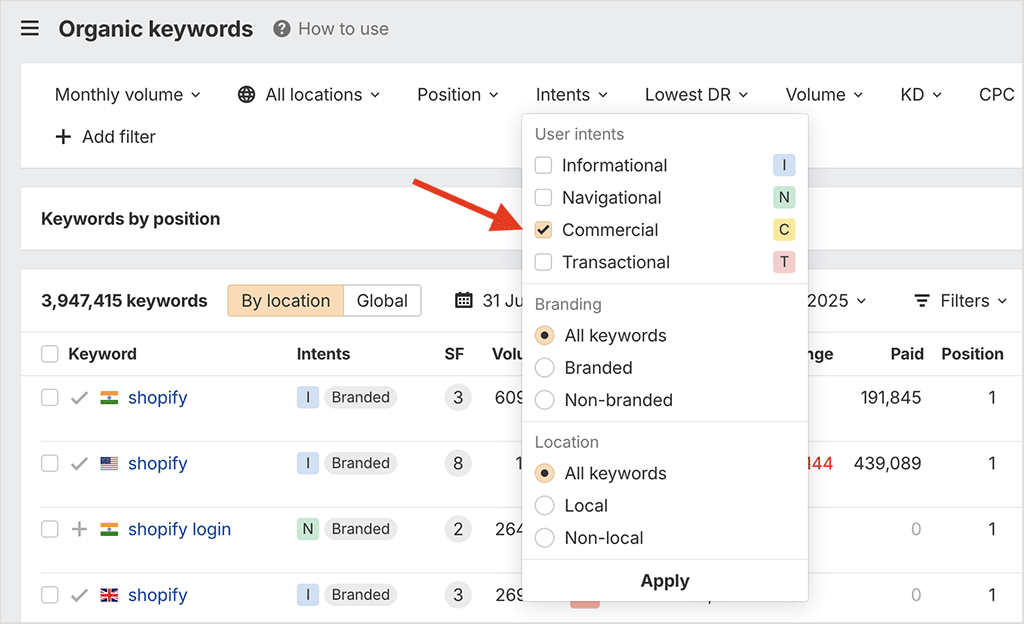
Task: Open the How to use link
Action: pyautogui.click(x=344, y=29)
